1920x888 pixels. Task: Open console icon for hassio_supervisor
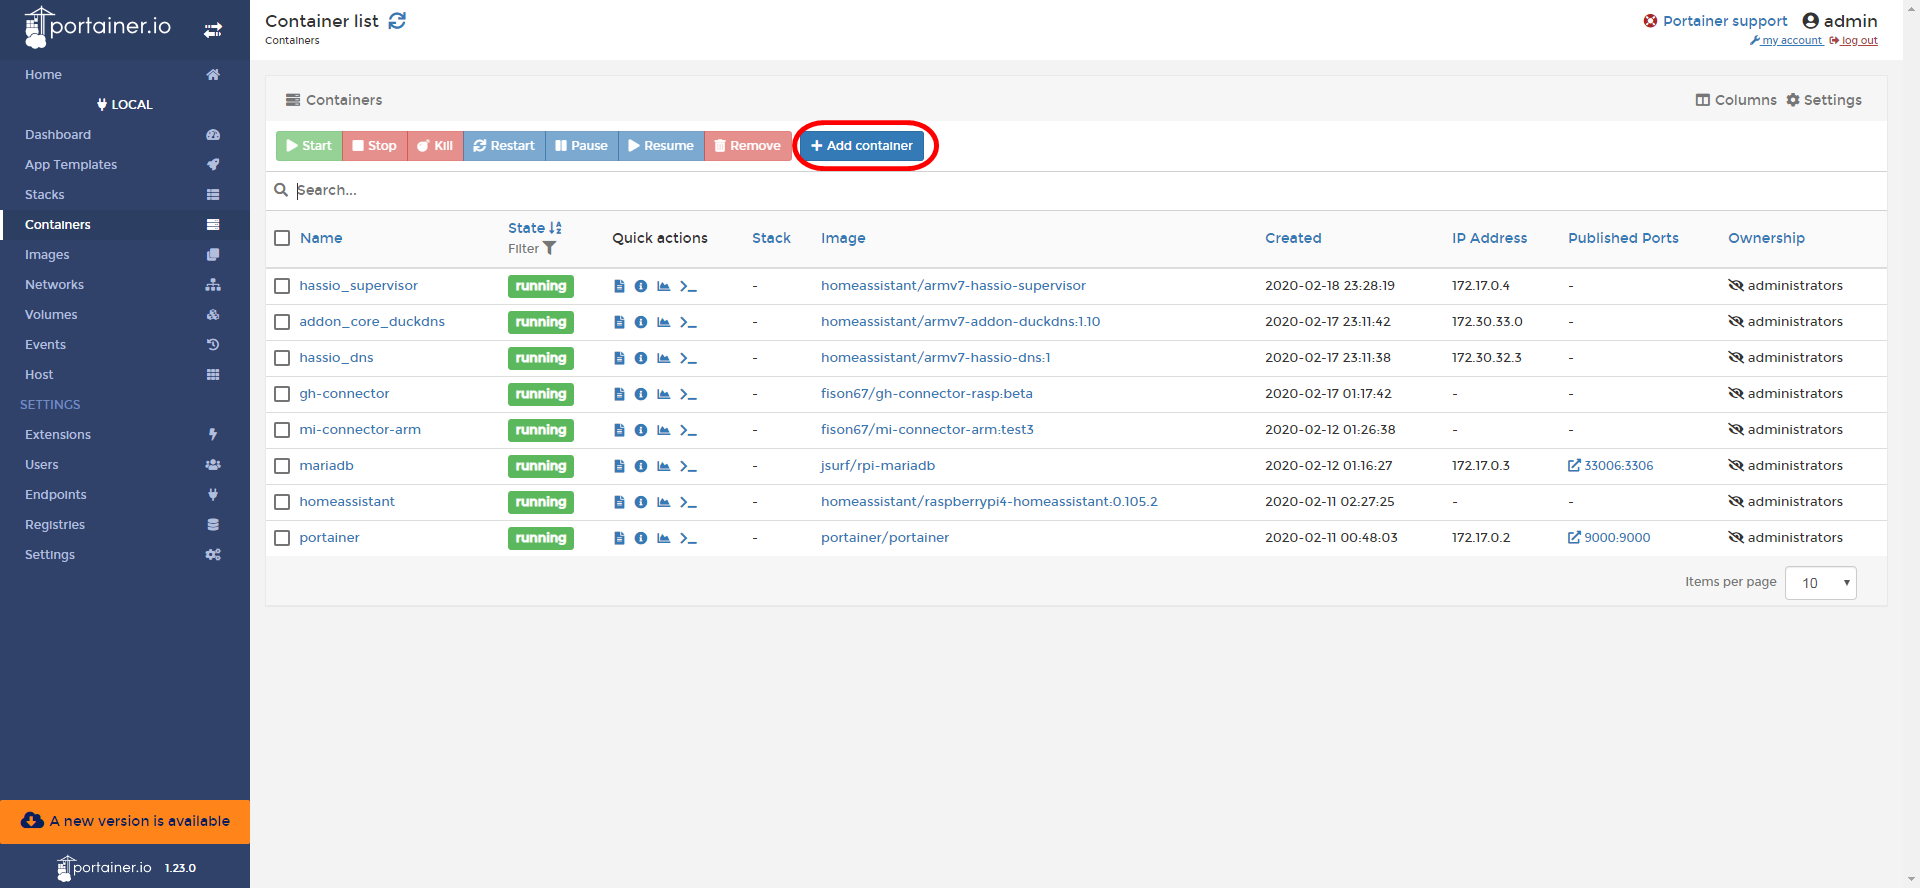click(688, 286)
